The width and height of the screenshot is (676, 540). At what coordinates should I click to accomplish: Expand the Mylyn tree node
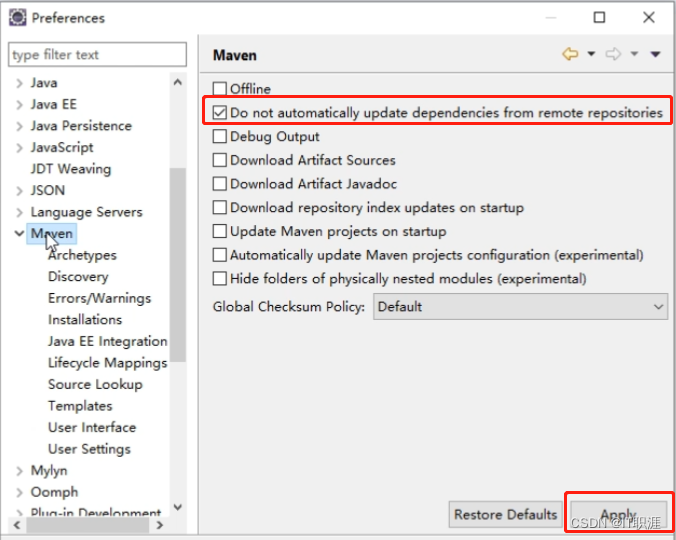pos(19,471)
